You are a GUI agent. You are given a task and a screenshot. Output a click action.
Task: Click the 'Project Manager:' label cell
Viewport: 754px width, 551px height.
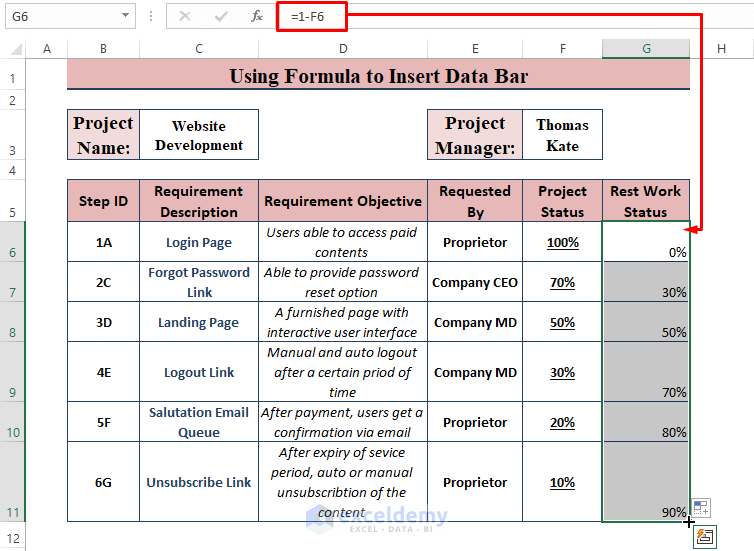[475, 135]
